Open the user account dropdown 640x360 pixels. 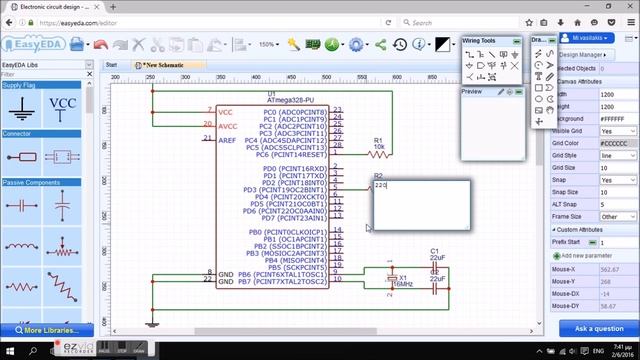pyautogui.click(x=587, y=38)
